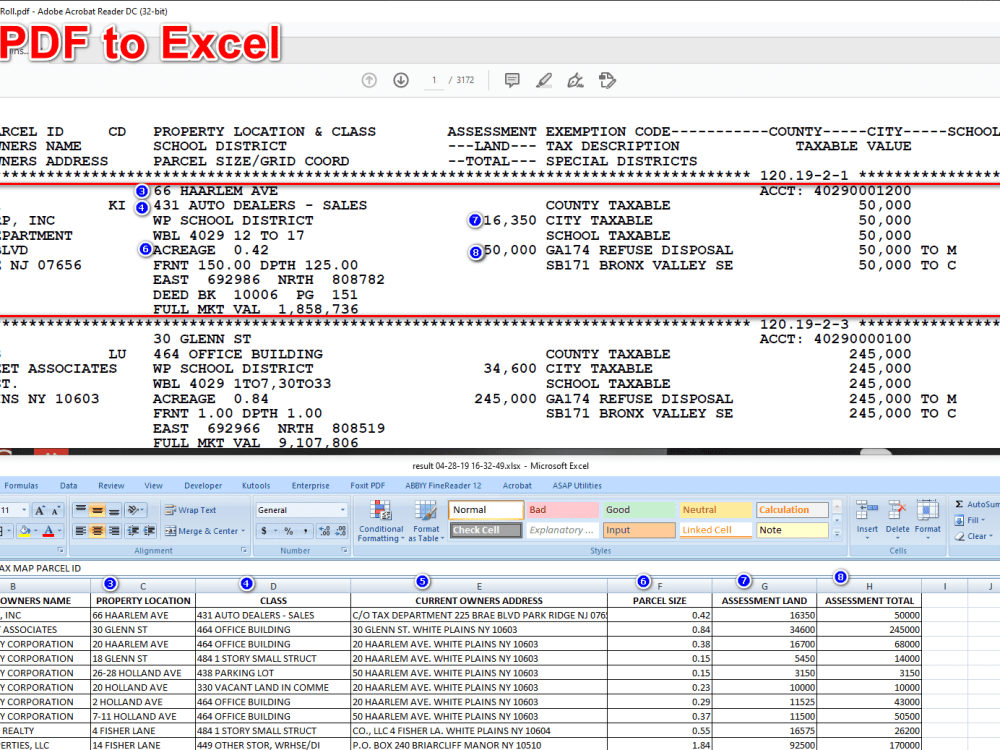1000x750 pixels.
Task: Toggle Align Text Left
Action: pyautogui.click(x=80, y=531)
